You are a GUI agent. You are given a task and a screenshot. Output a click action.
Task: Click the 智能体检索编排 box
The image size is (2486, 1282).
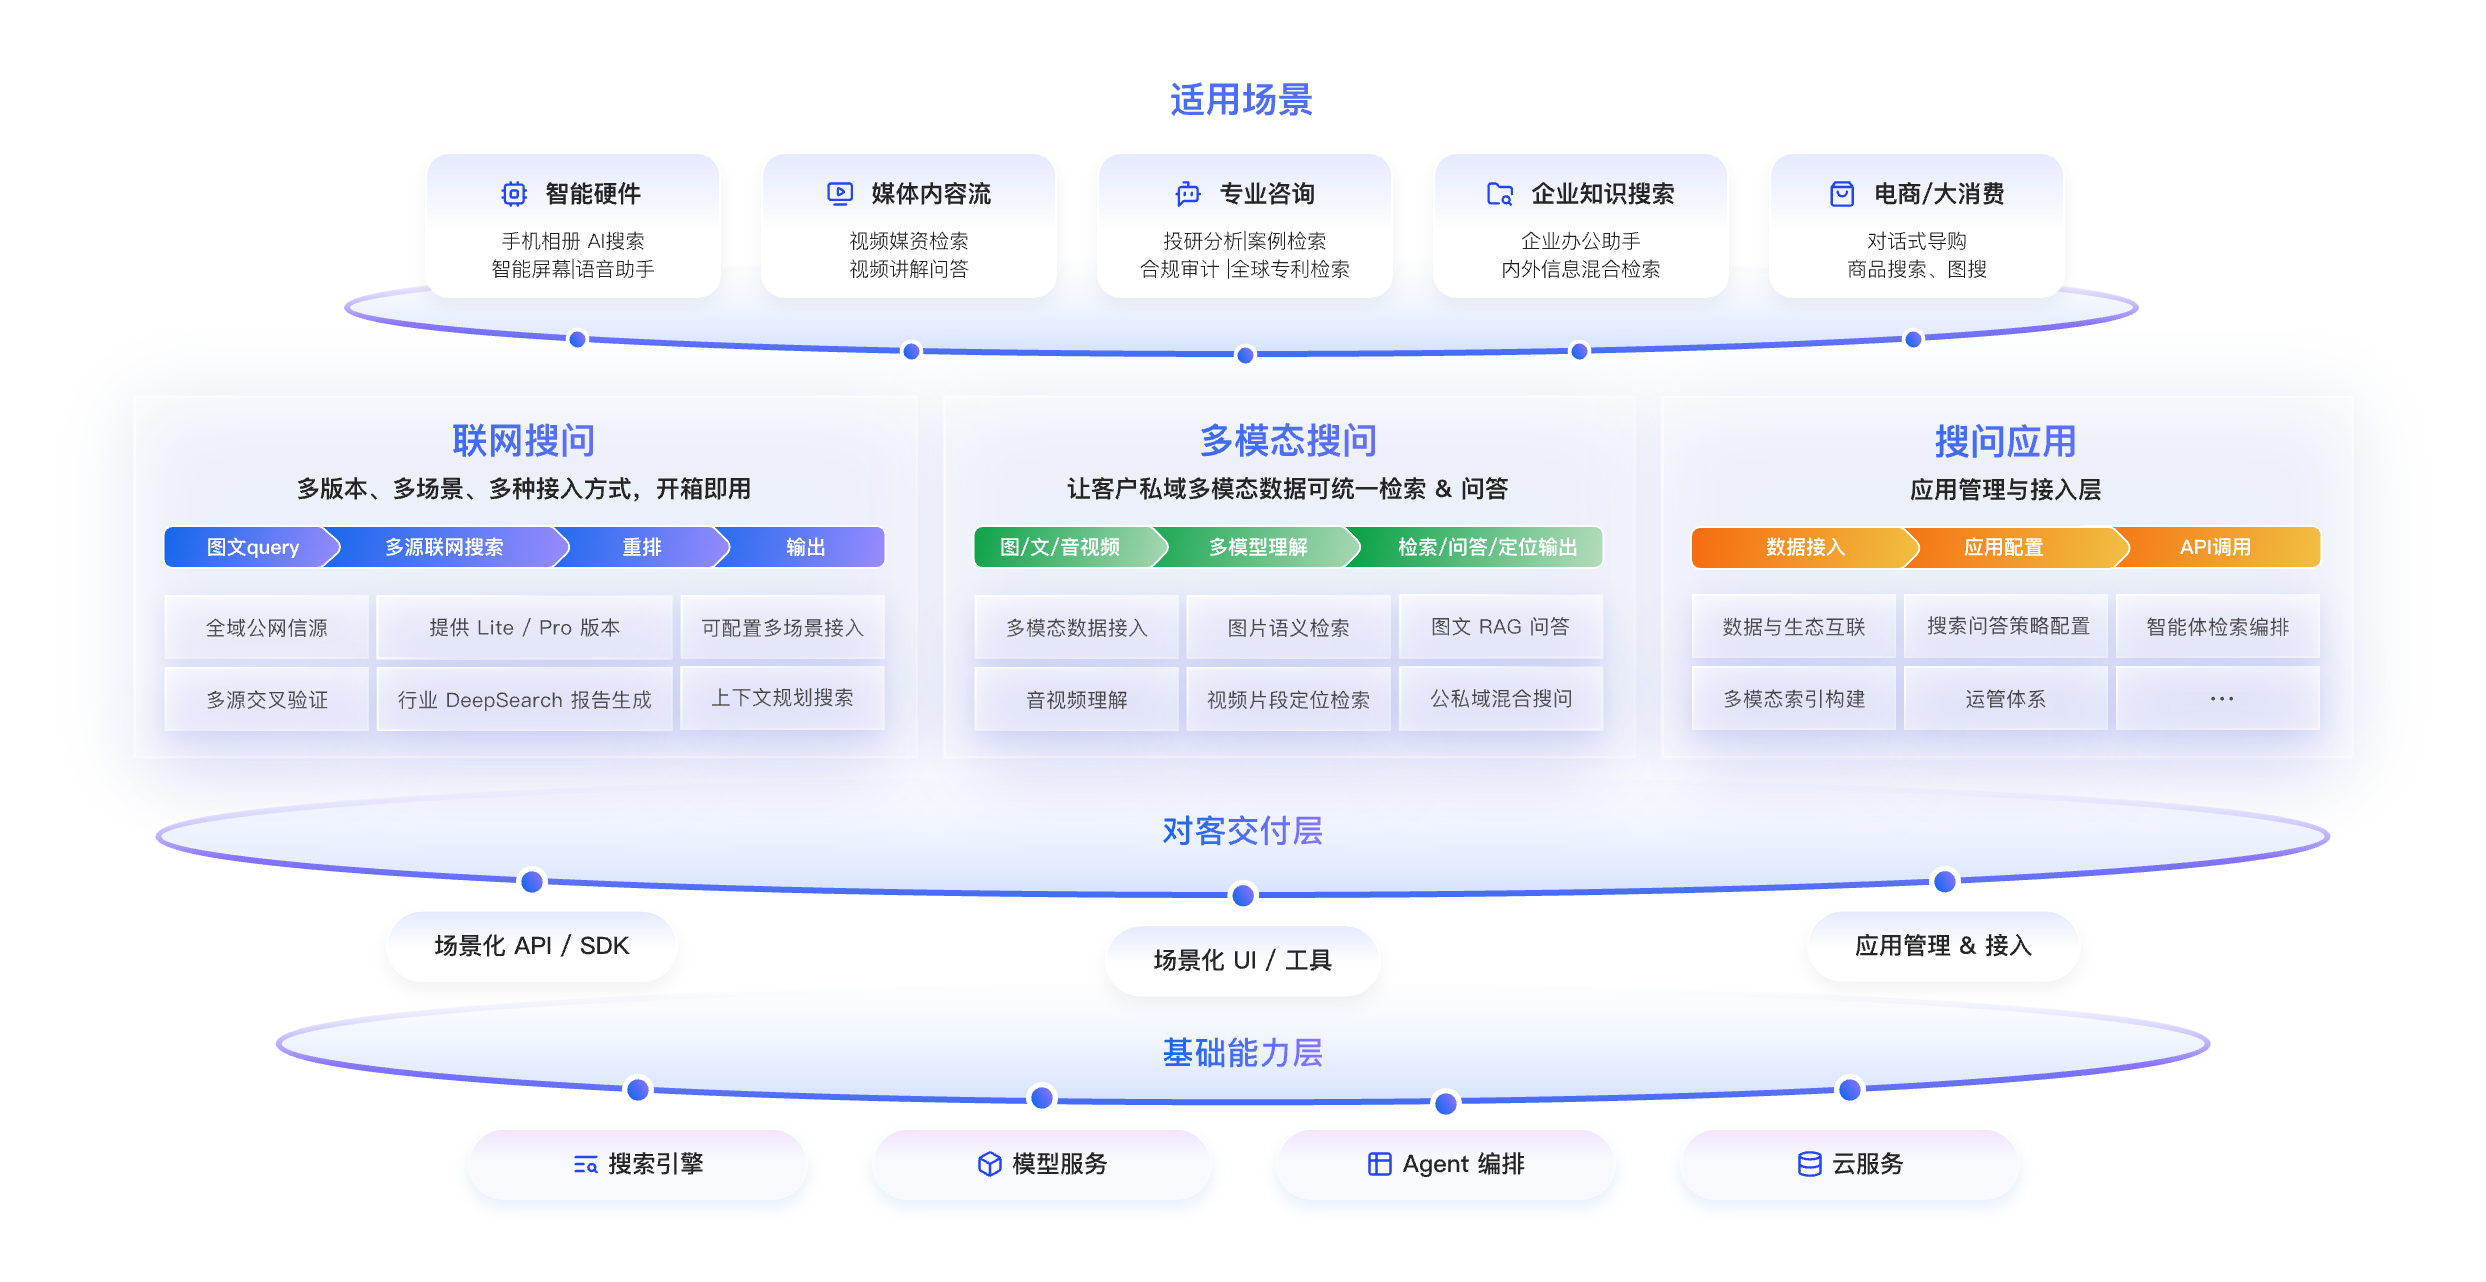coord(2218,627)
